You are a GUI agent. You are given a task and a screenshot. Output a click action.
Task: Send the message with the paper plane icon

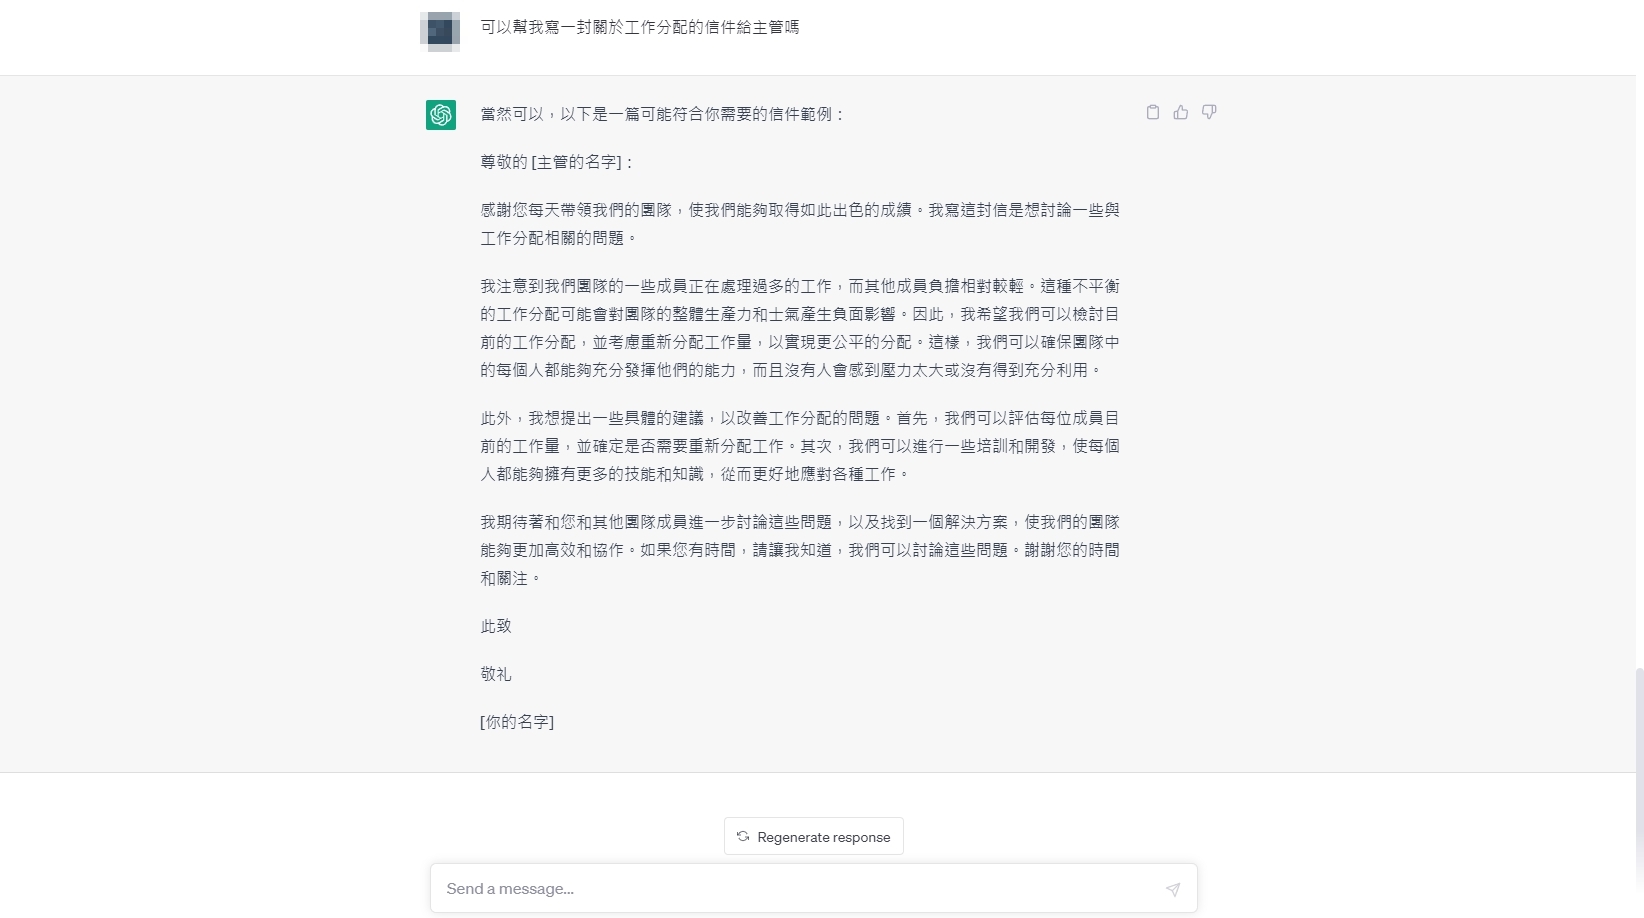1172,889
